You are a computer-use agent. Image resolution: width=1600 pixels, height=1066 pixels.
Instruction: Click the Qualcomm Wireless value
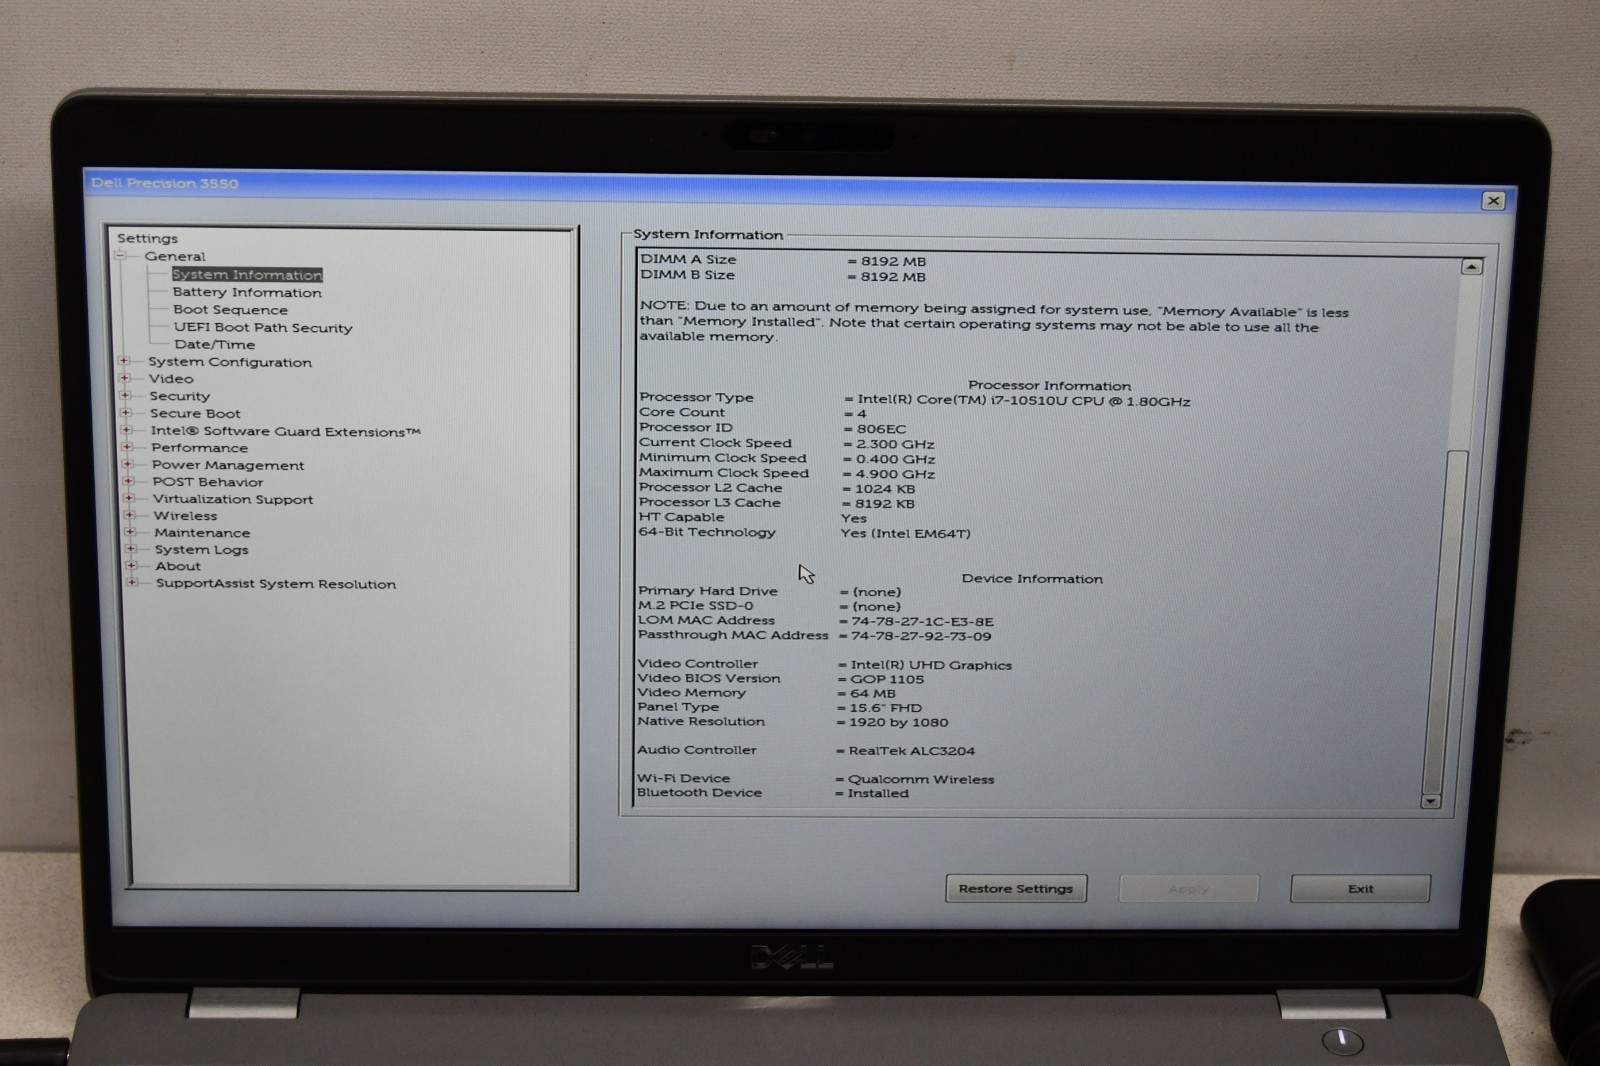point(921,779)
